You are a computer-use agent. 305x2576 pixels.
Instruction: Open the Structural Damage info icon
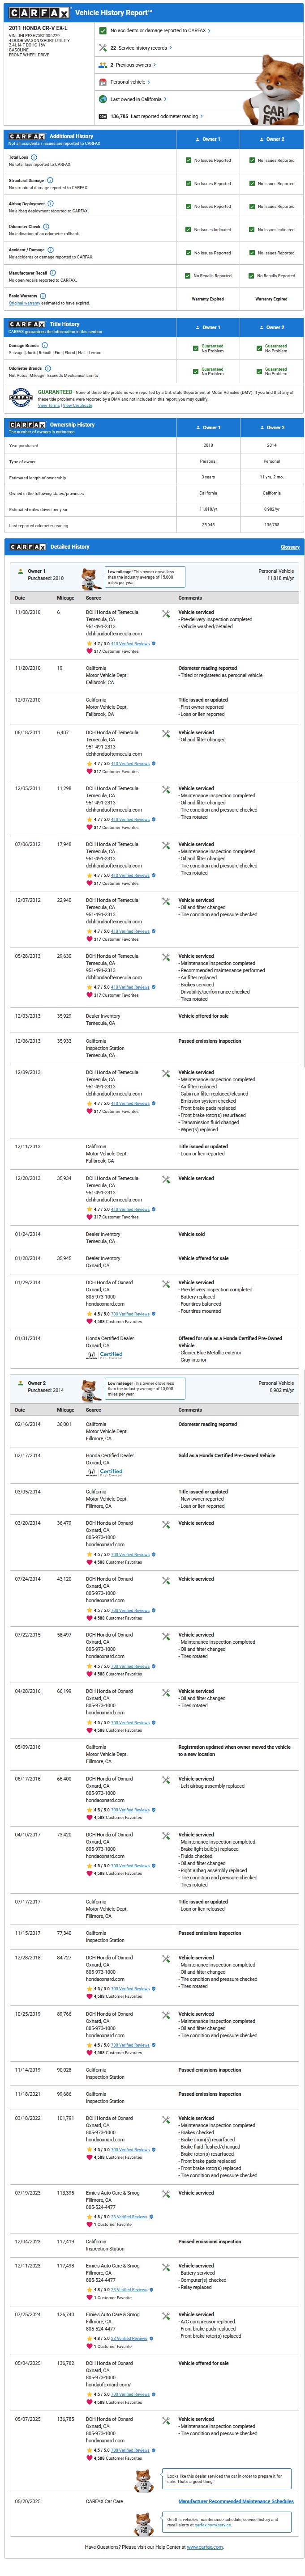coord(50,180)
